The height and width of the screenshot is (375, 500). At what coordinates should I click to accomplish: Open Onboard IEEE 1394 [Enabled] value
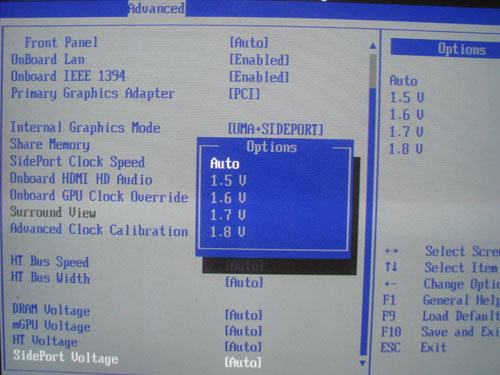(259, 77)
